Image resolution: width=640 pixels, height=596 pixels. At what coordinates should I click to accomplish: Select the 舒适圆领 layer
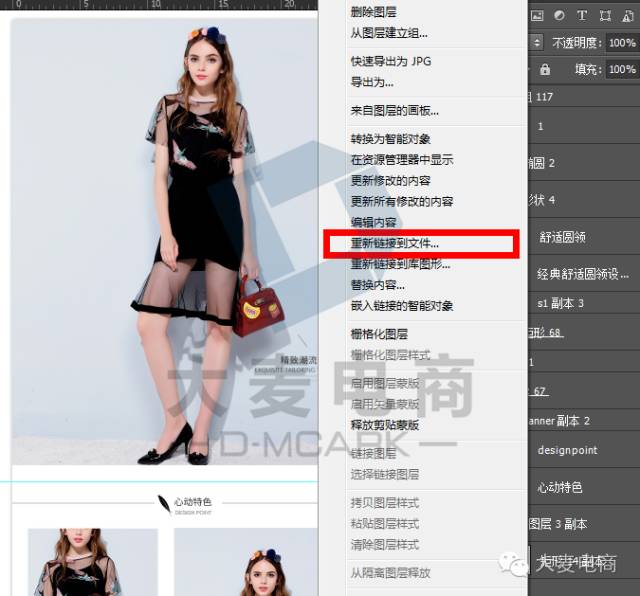(584, 237)
